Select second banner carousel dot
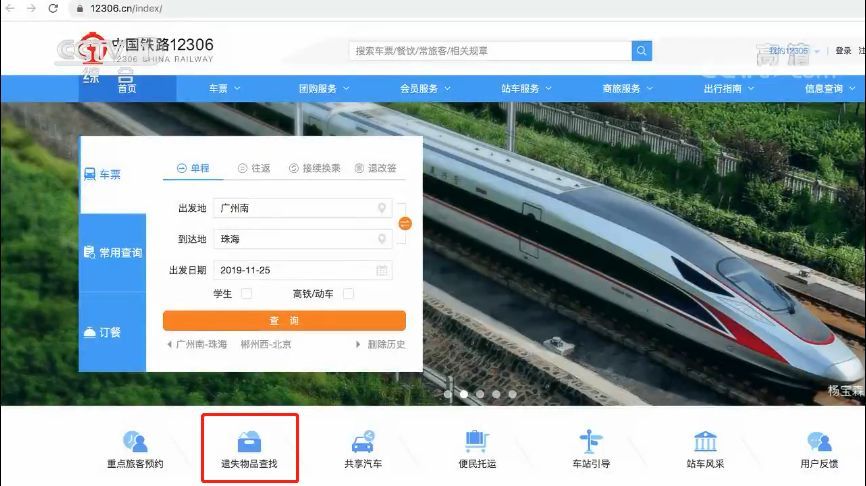Image resolution: width=866 pixels, height=486 pixels. 464,394
